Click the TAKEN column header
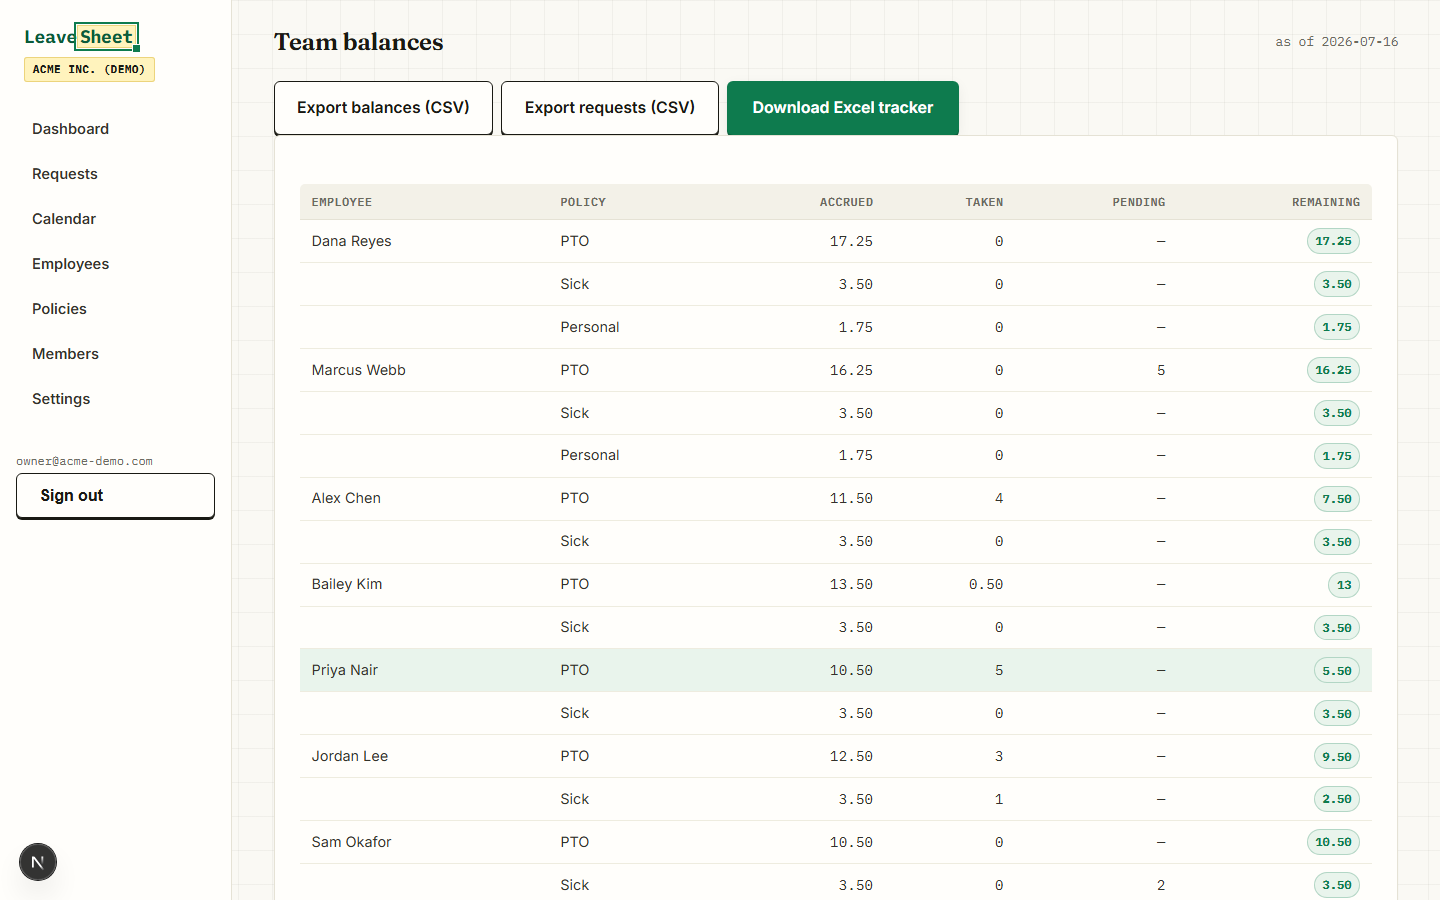The height and width of the screenshot is (900, 1440). [x=984, y=202]
